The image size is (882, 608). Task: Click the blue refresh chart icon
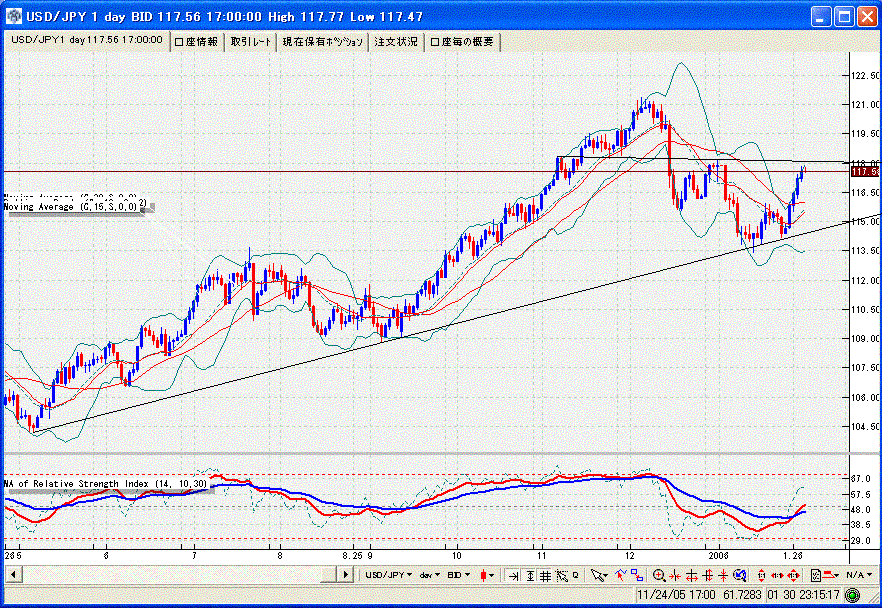(x=739, y=575)
